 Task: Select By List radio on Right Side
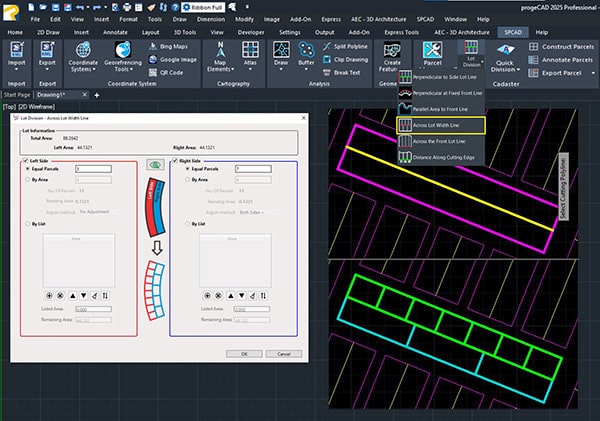[188, 224]
